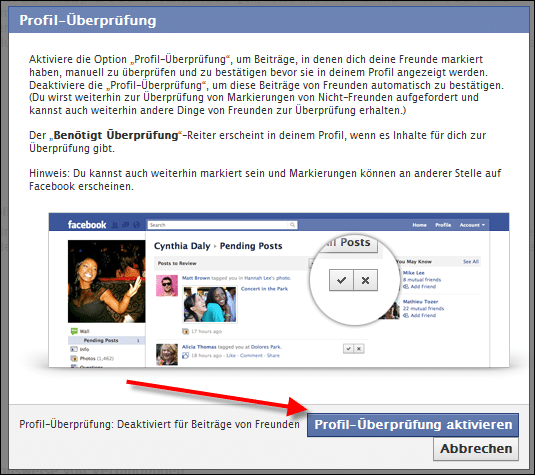This screenshot has width=535, height=475.
Task: Click the 17 hours ago timestamp
Action: pos(206,331)
